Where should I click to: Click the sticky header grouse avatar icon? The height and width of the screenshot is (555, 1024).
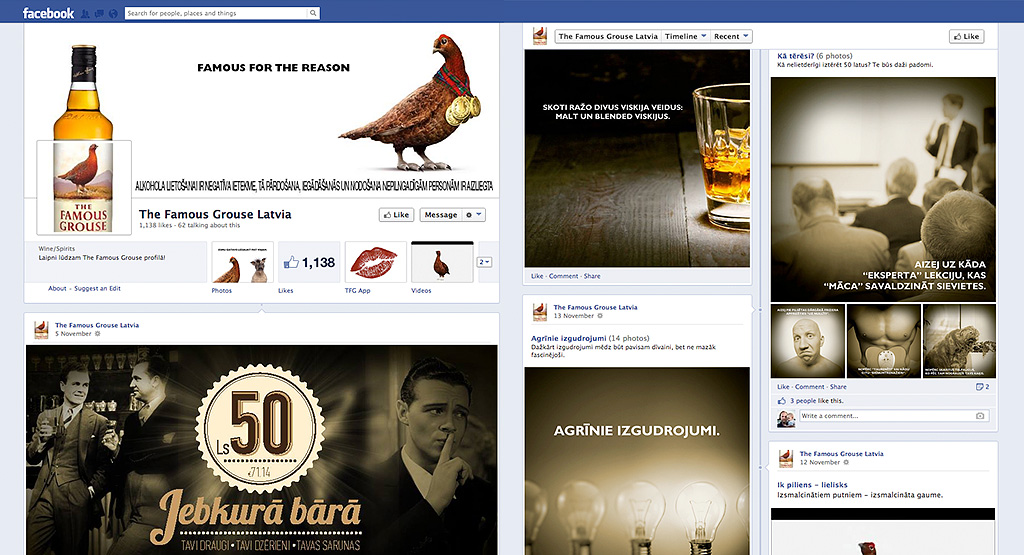(540, 36)
